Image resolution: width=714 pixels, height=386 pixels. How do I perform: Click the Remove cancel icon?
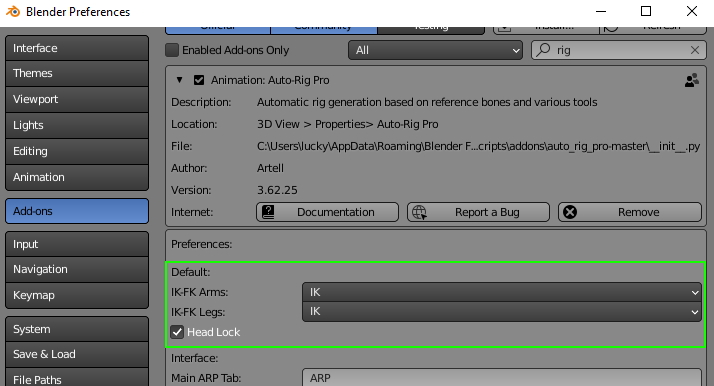[570, 212]
